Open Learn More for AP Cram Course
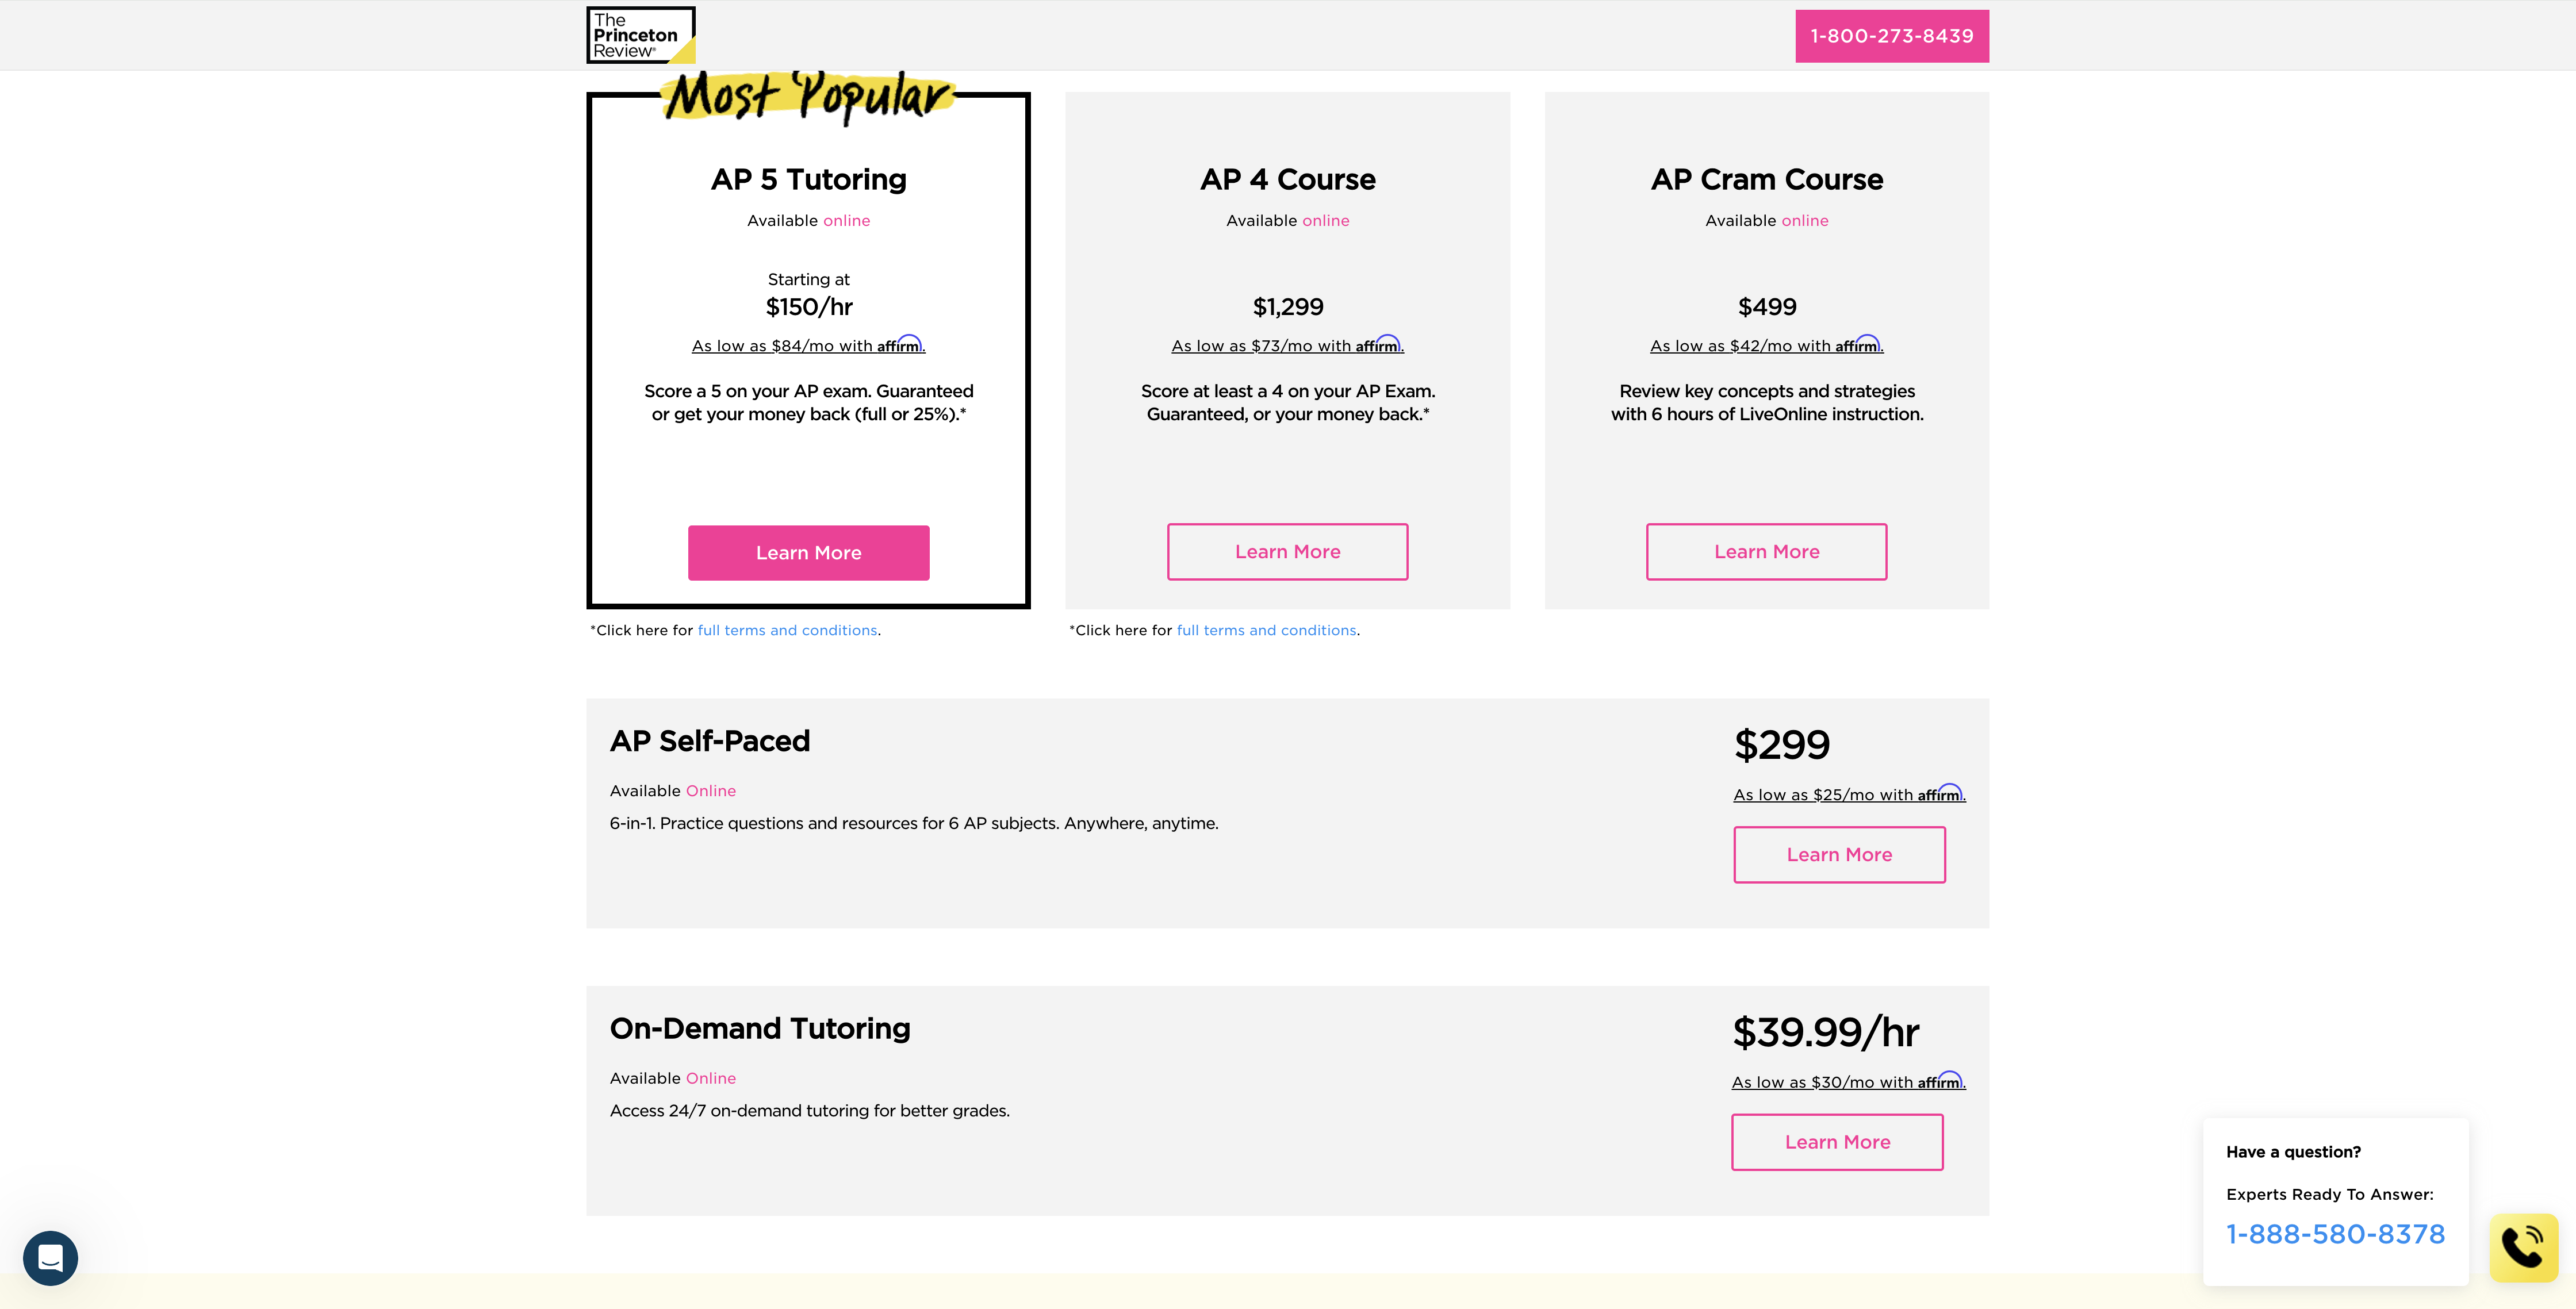The image size is (2576, 1309). point(1766,552)
